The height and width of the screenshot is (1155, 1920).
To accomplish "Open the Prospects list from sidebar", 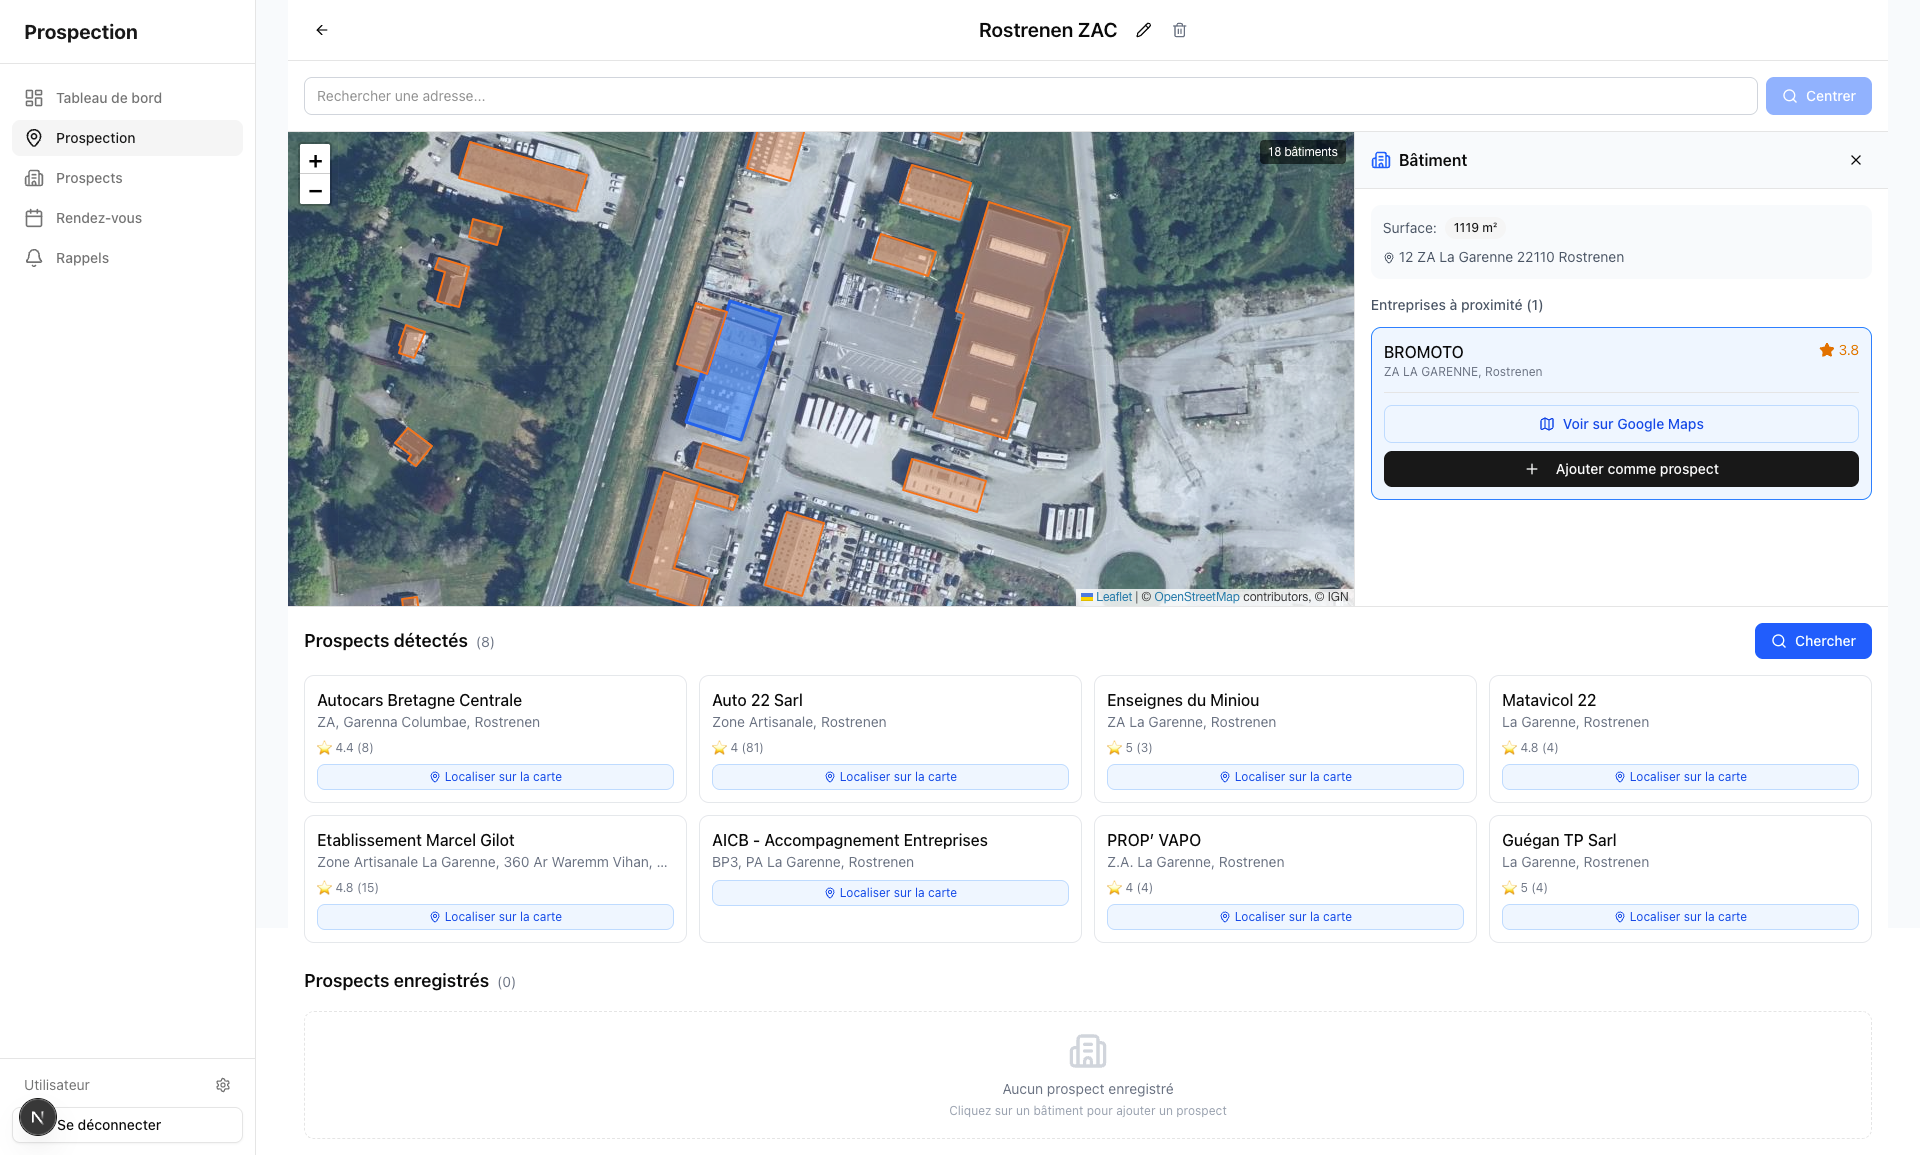I will tap(89, 178).
